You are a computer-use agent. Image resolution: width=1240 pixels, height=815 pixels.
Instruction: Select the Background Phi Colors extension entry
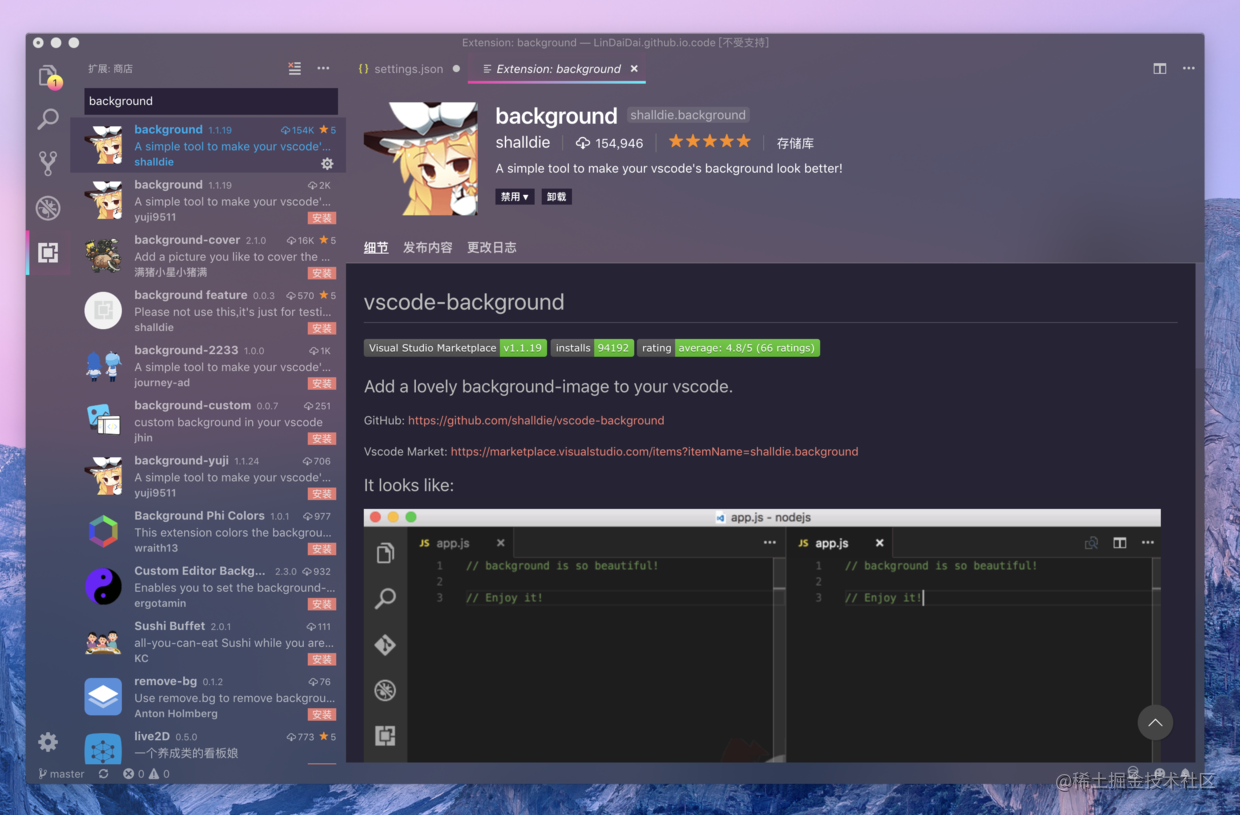click(x=208, y=532)
